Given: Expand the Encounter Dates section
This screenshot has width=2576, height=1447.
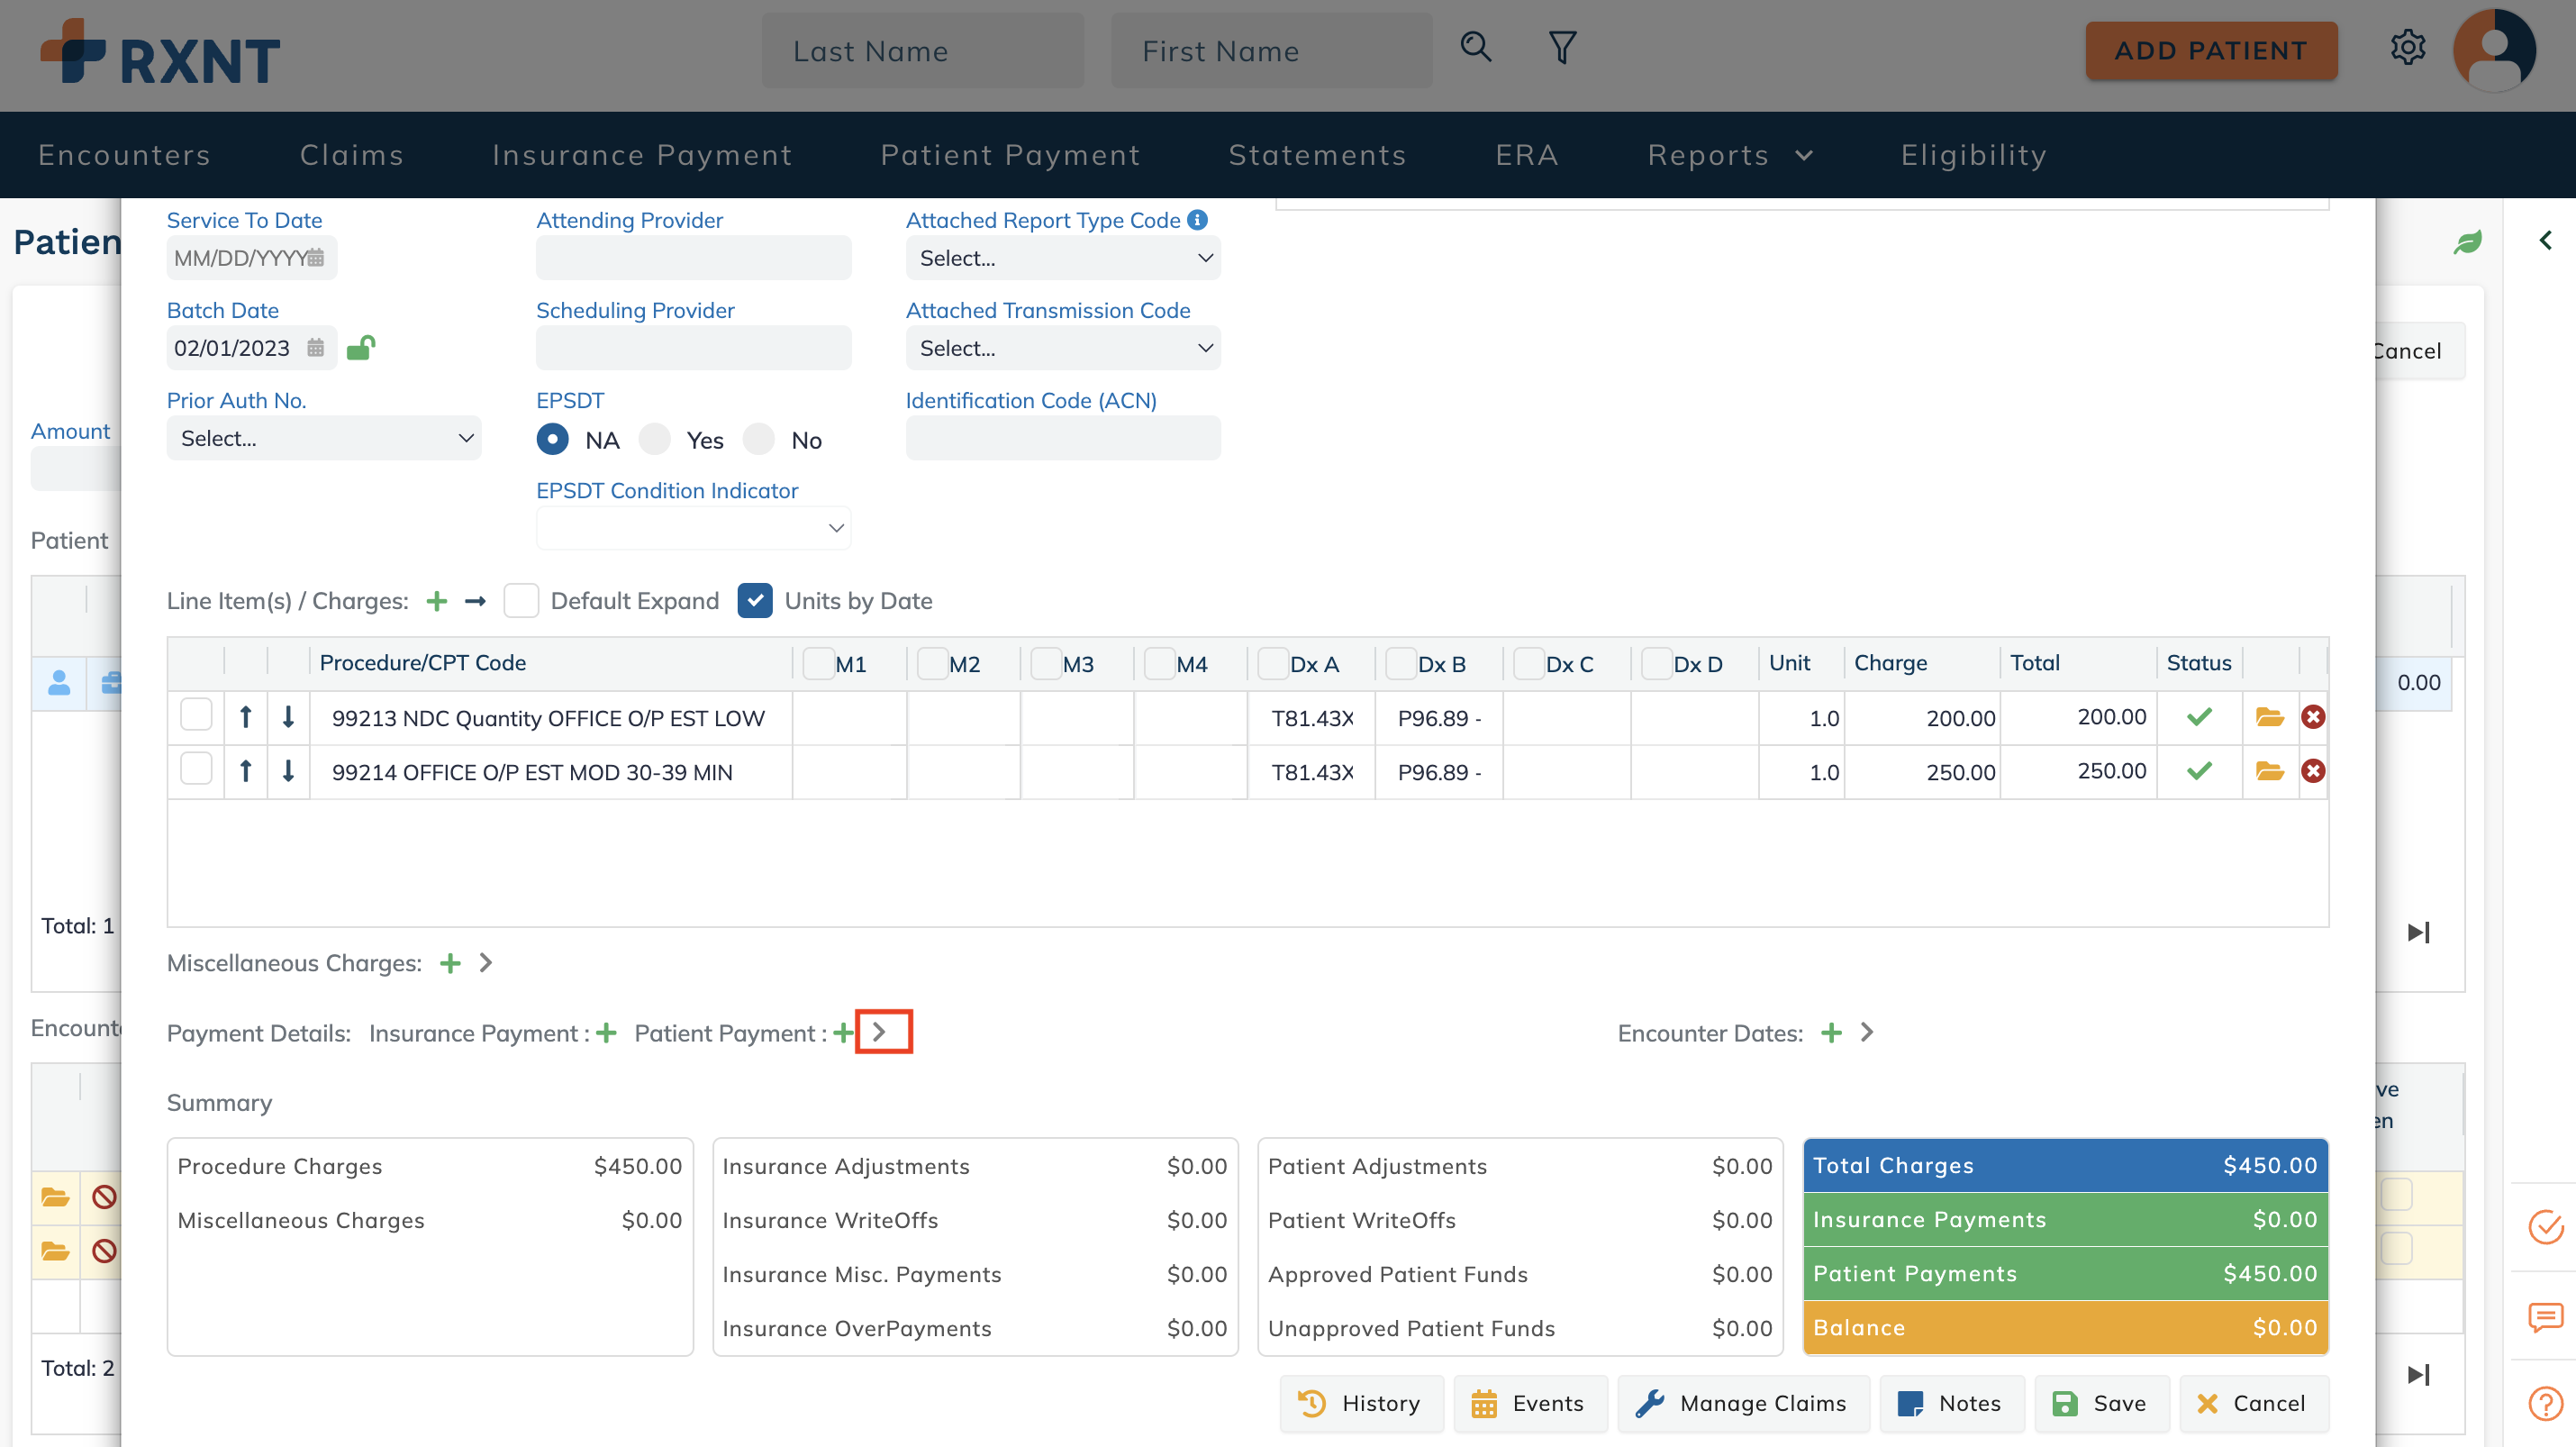Looking at the screenshot, I should (x=1867, y=1032).
